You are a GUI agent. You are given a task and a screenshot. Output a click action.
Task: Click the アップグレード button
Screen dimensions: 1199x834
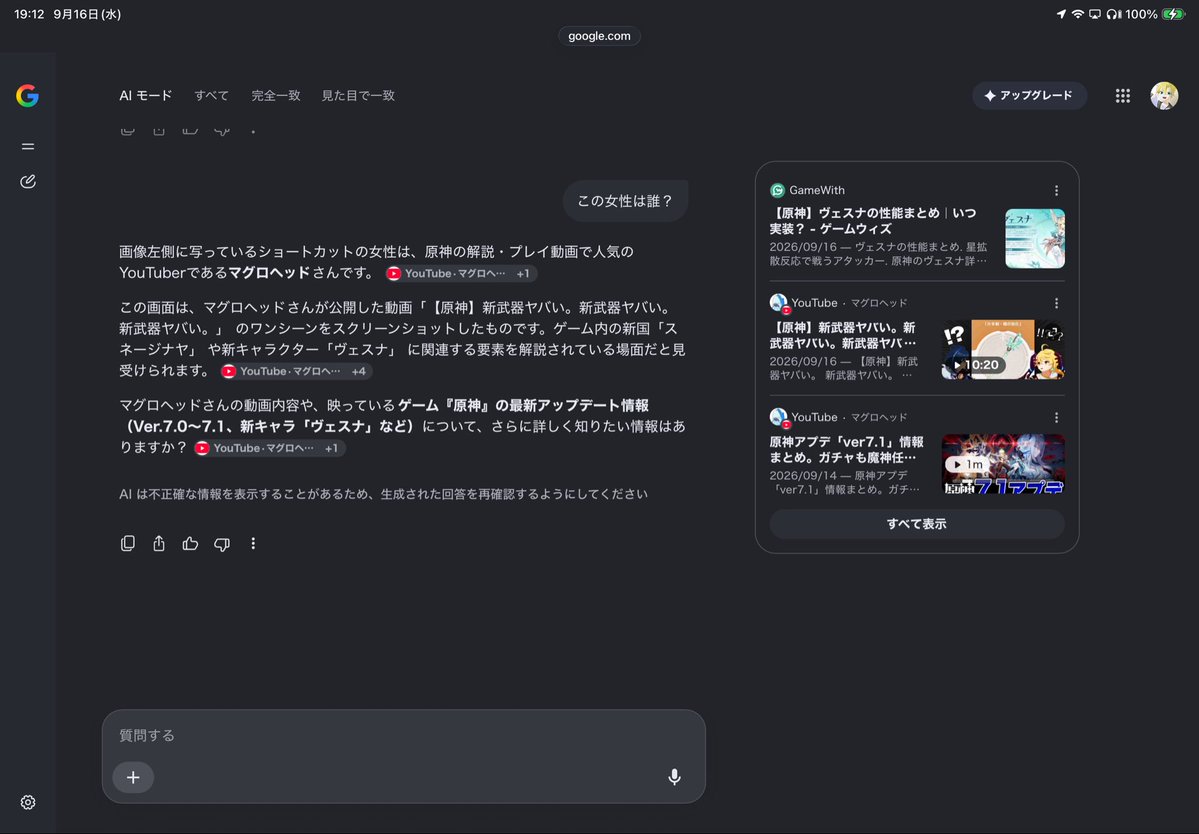[1029, 96]
